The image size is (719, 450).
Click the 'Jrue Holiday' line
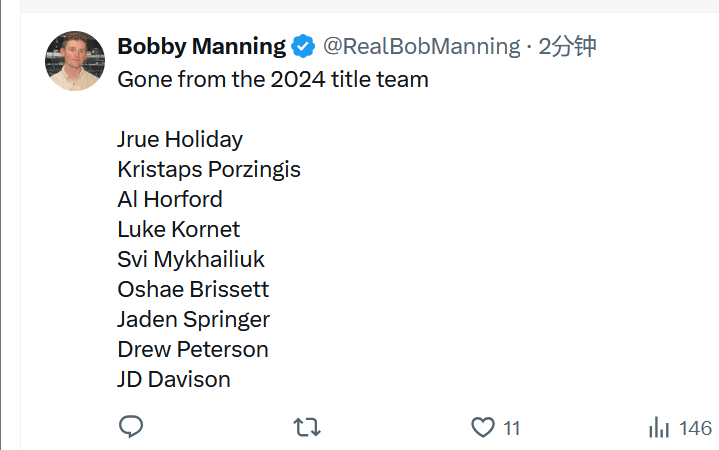pyautogui.click(x=180, y=139)
